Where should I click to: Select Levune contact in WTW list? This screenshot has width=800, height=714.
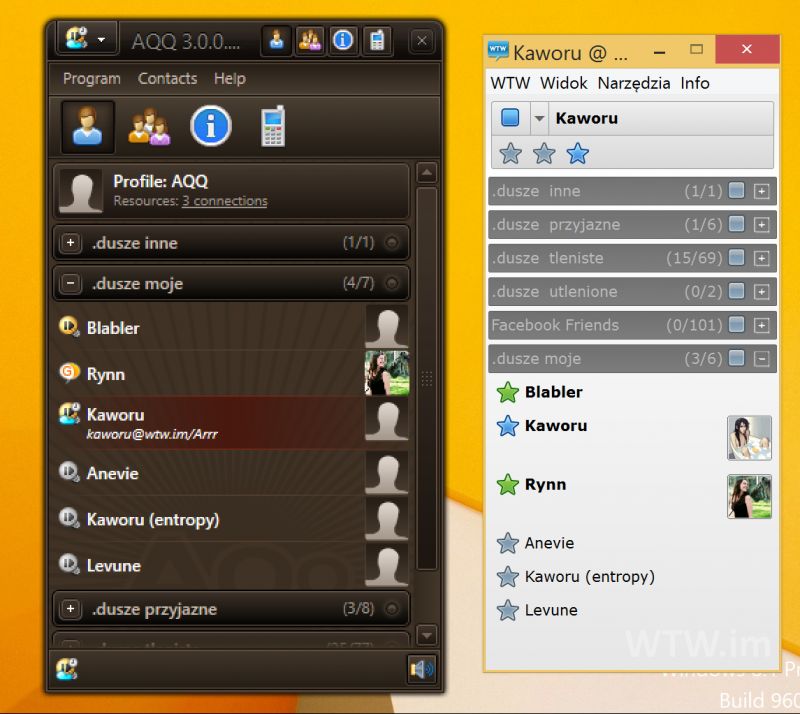coord(632,610)
